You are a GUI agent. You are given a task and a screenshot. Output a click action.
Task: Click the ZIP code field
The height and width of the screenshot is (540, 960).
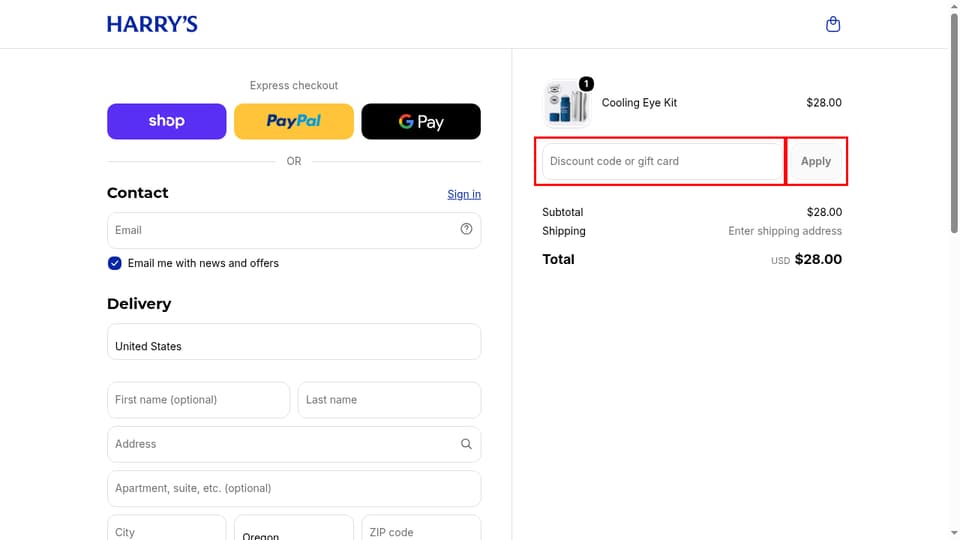(x=421, y=528)
